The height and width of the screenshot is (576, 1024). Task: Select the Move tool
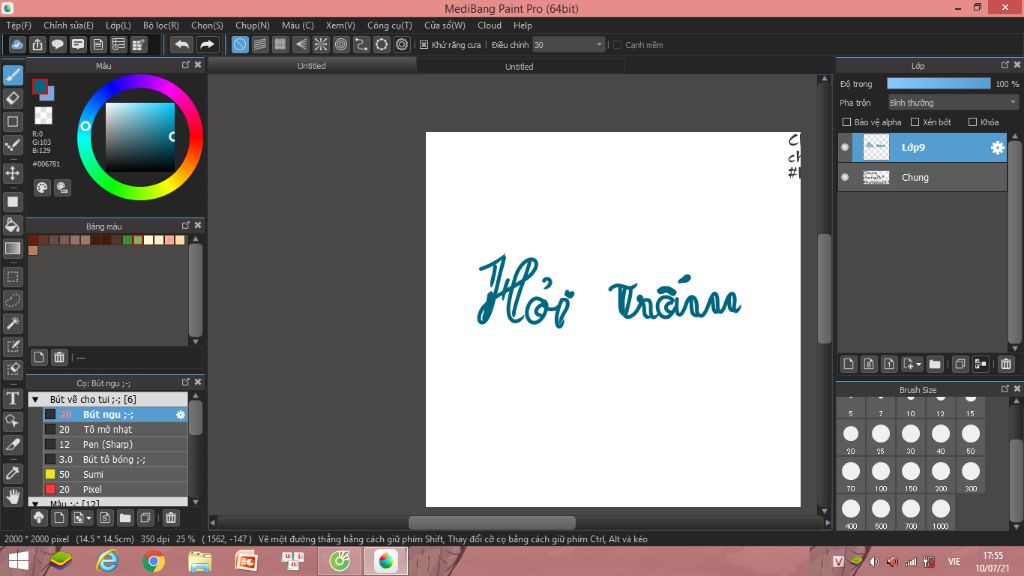(x=13, y=173)
